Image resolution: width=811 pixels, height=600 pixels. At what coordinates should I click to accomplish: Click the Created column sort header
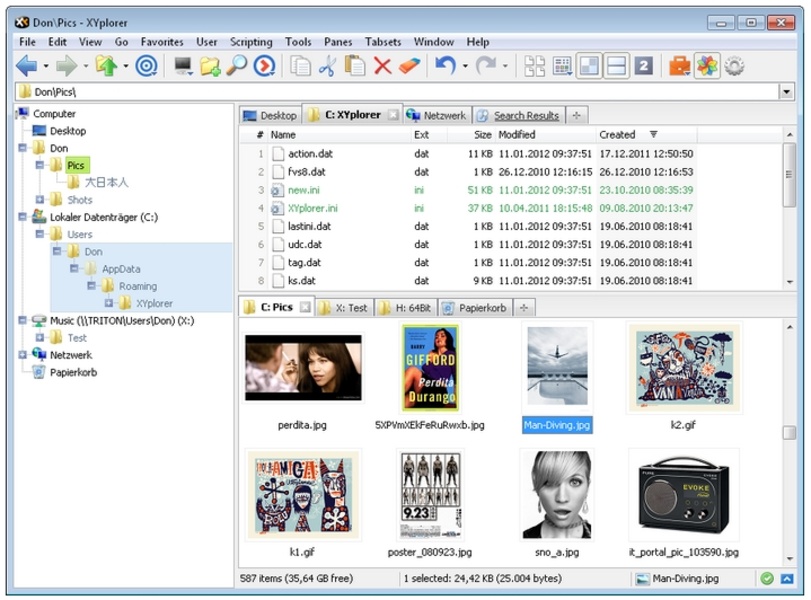[617, 134]
